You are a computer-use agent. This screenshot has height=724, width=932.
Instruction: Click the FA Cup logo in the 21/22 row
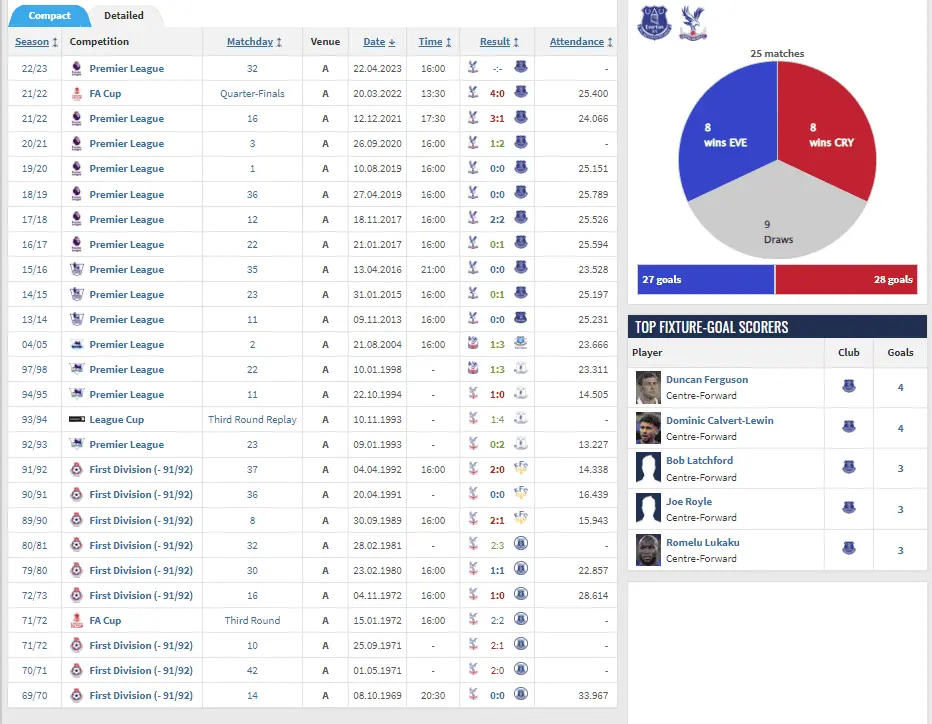click(x=76, y=94)
